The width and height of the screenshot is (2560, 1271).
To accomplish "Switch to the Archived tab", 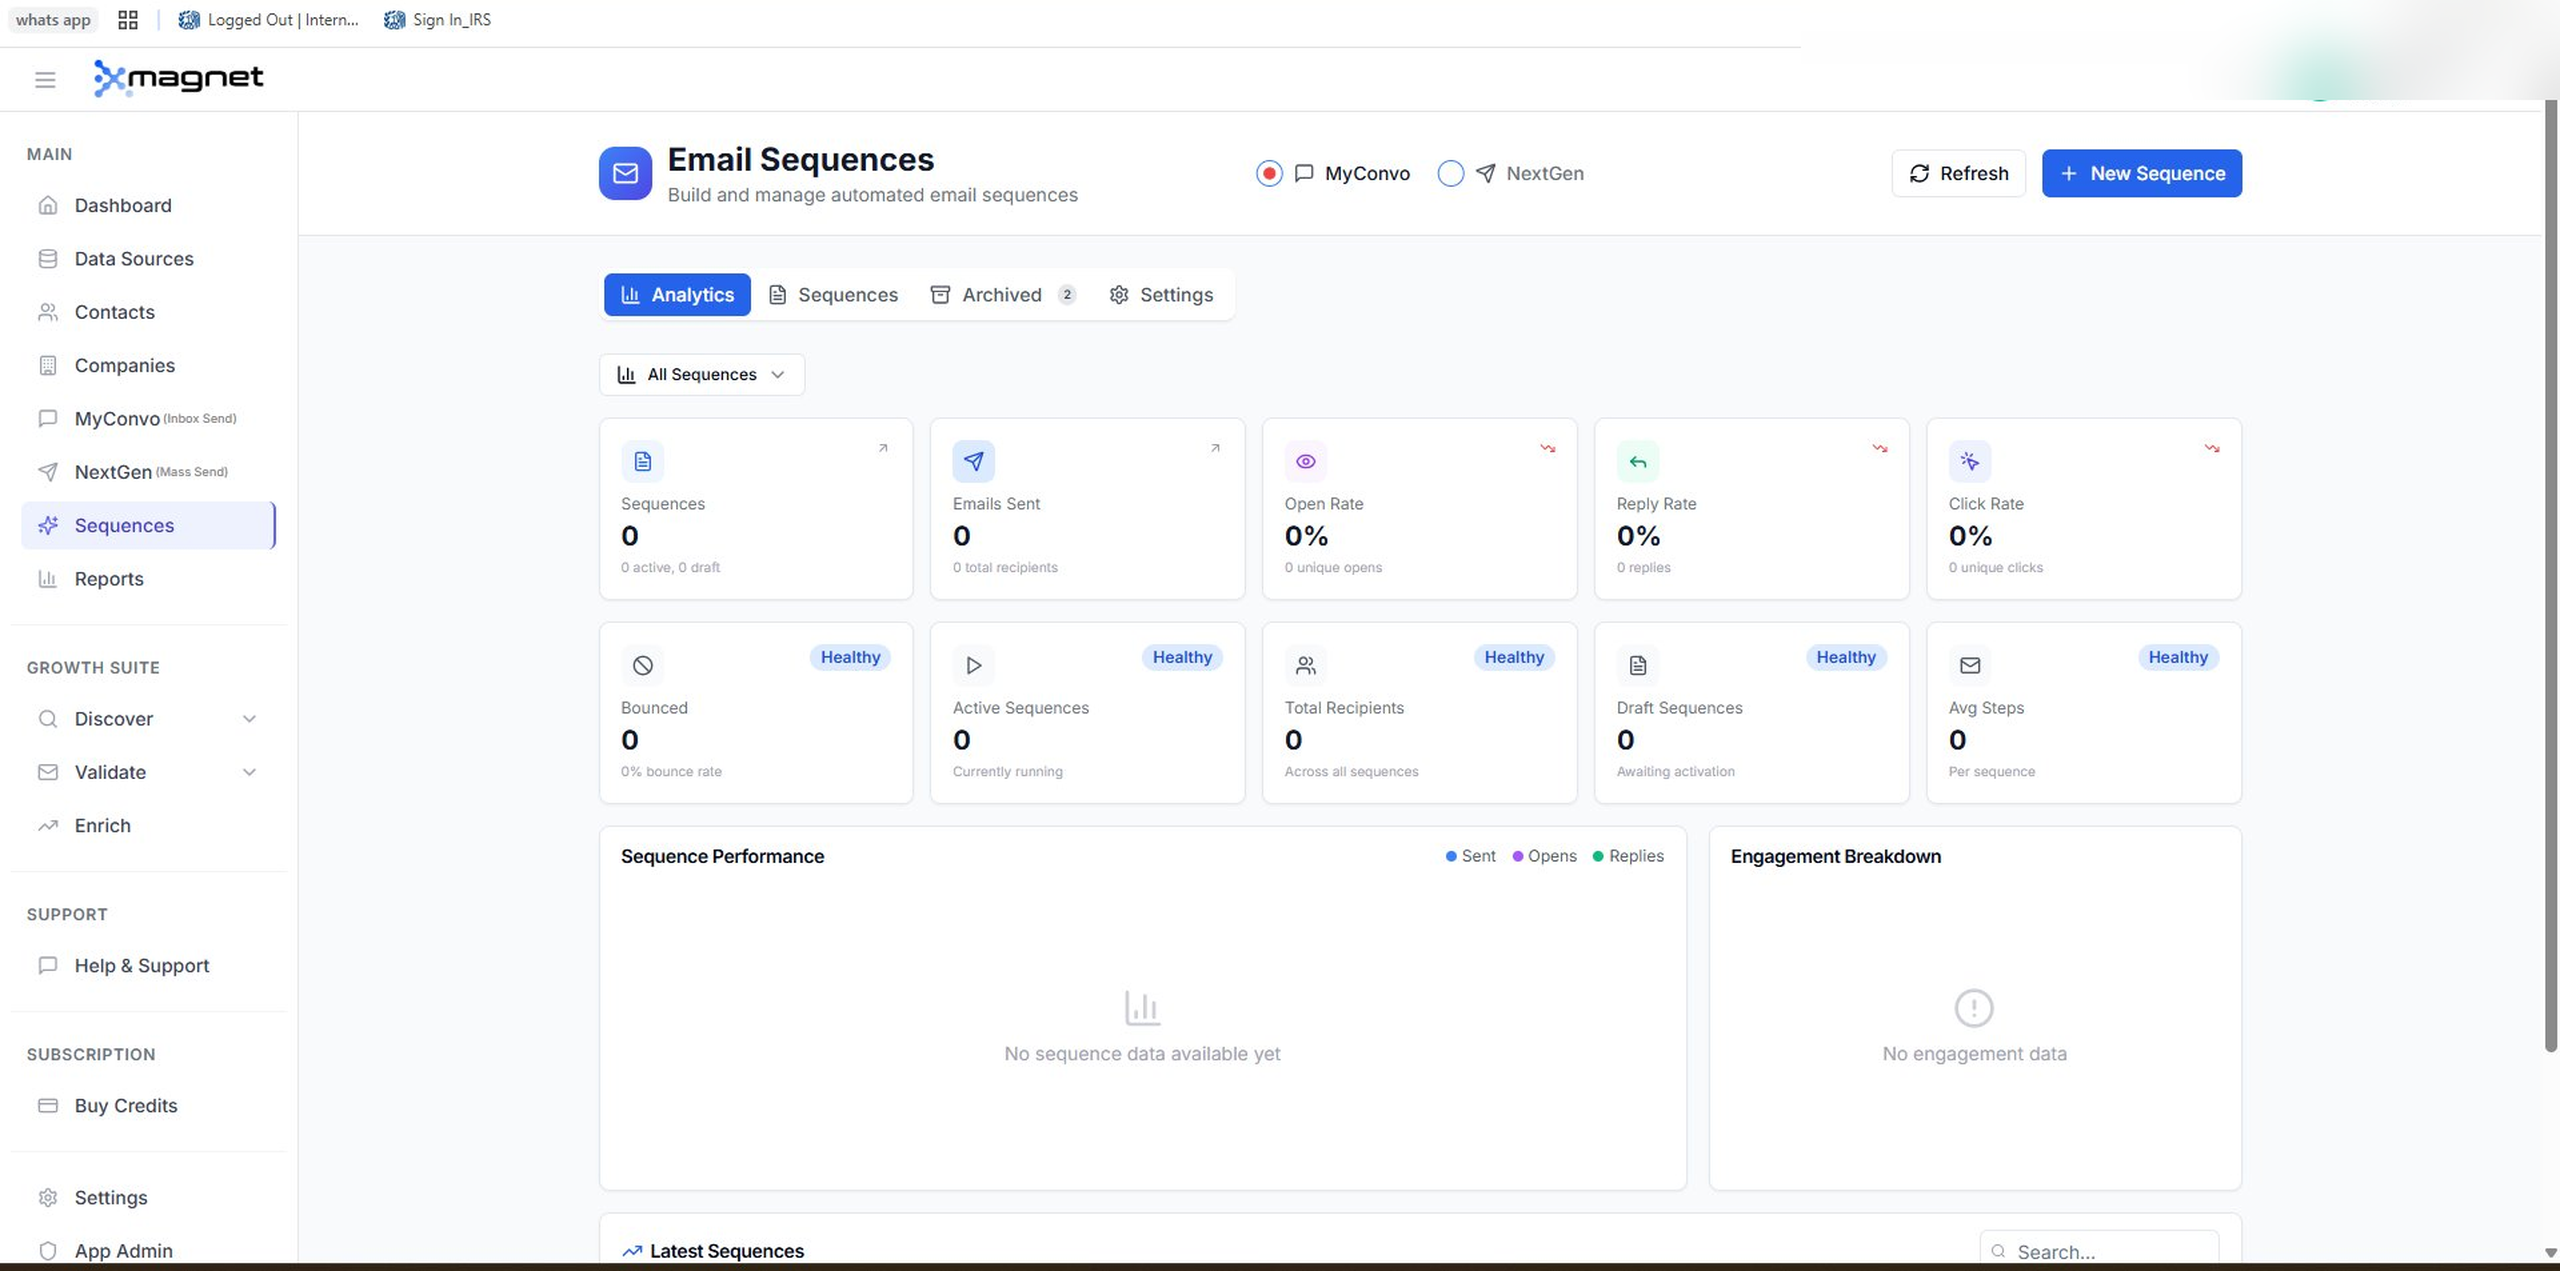I will pyautogui.click(x=1001, y=295).
